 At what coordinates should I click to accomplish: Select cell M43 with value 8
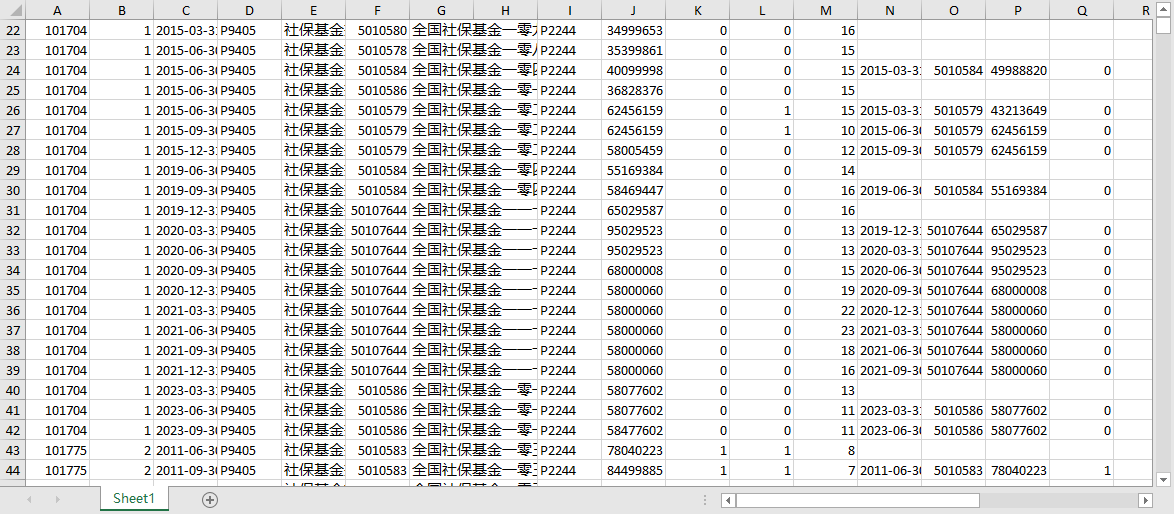(x=825, y=450)
